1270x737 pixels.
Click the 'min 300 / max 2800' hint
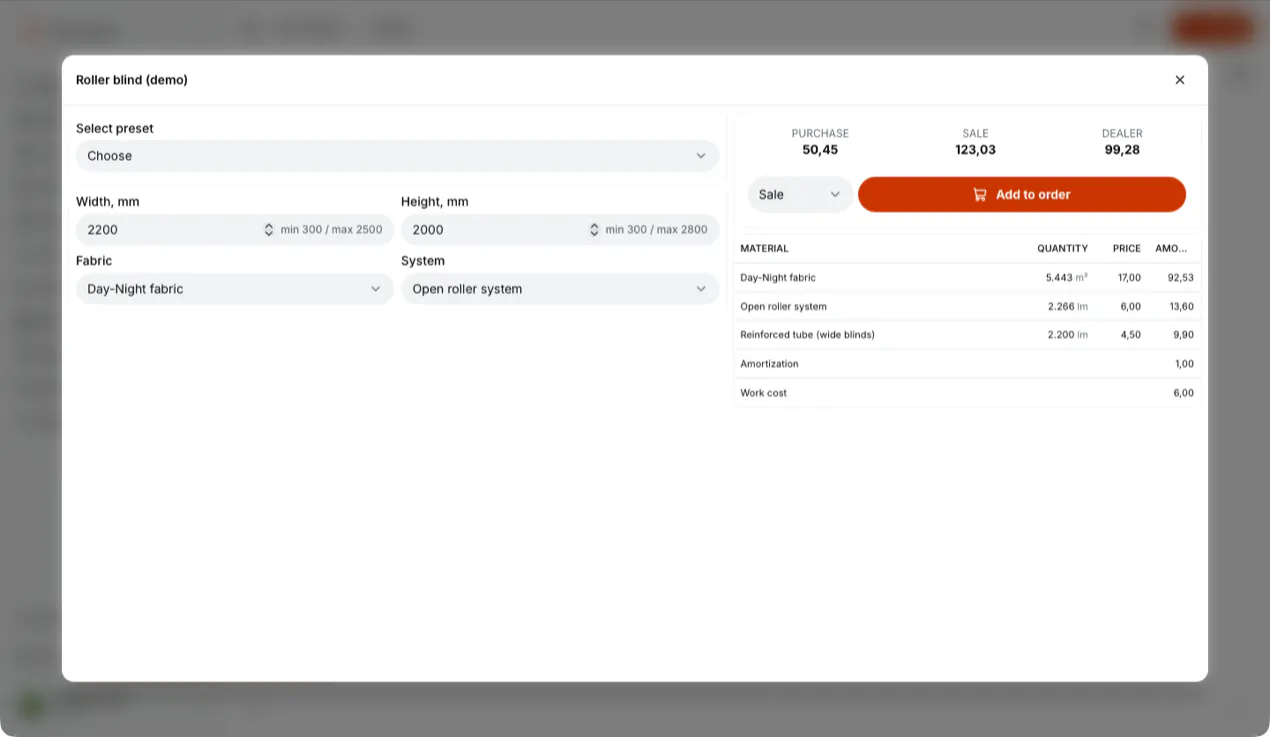pyautogui.click(x=656, y=229)
